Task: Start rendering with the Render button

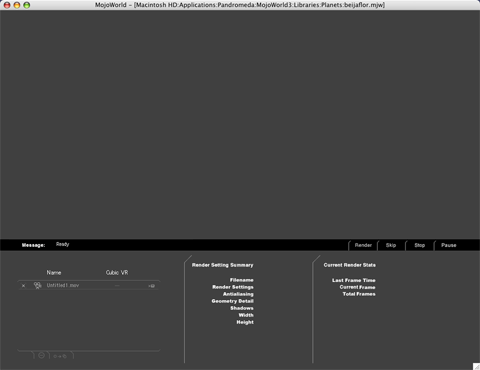Action: pos(363,245)
